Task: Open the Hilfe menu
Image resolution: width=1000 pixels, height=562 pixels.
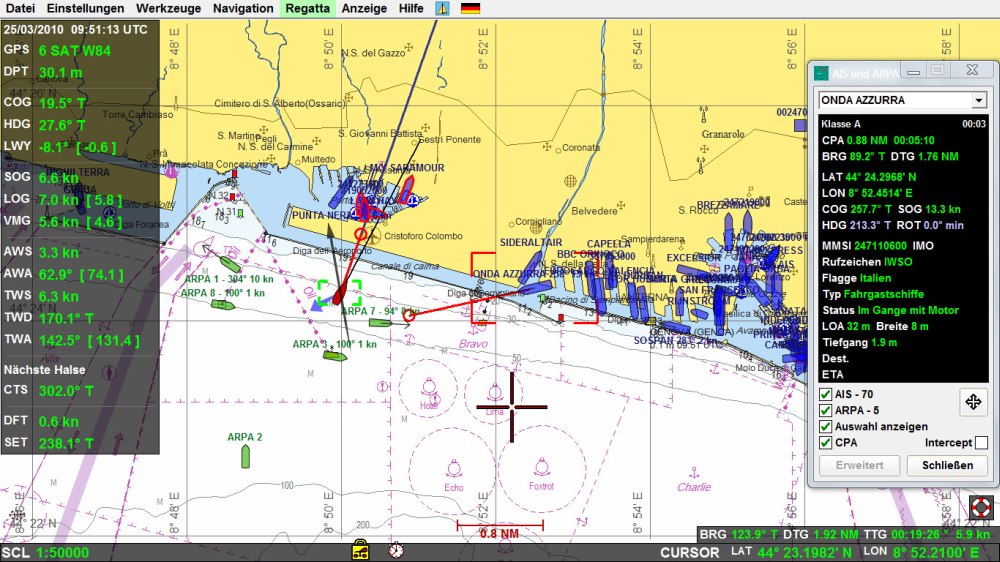Action: [x=411, y=8]
